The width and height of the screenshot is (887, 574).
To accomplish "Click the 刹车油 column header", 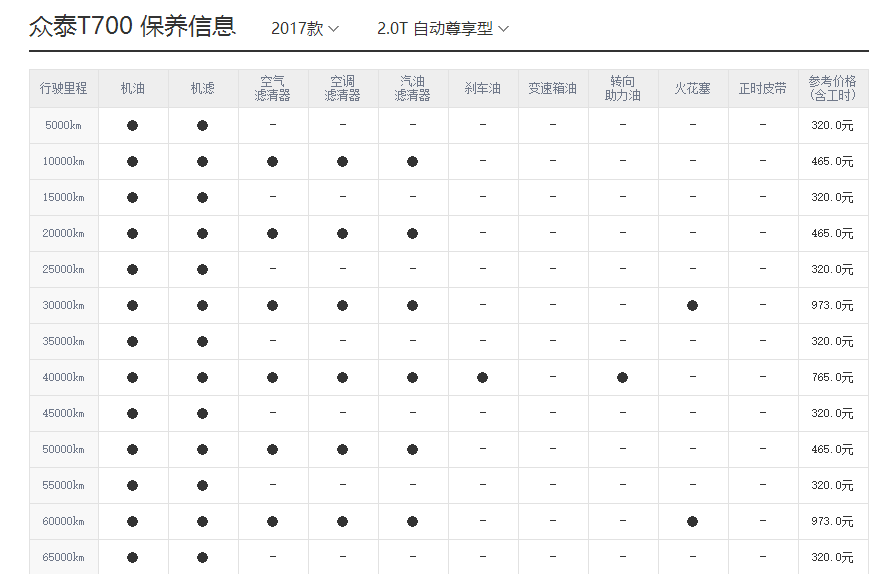I will pyautogui.click(x=483, y=88).
